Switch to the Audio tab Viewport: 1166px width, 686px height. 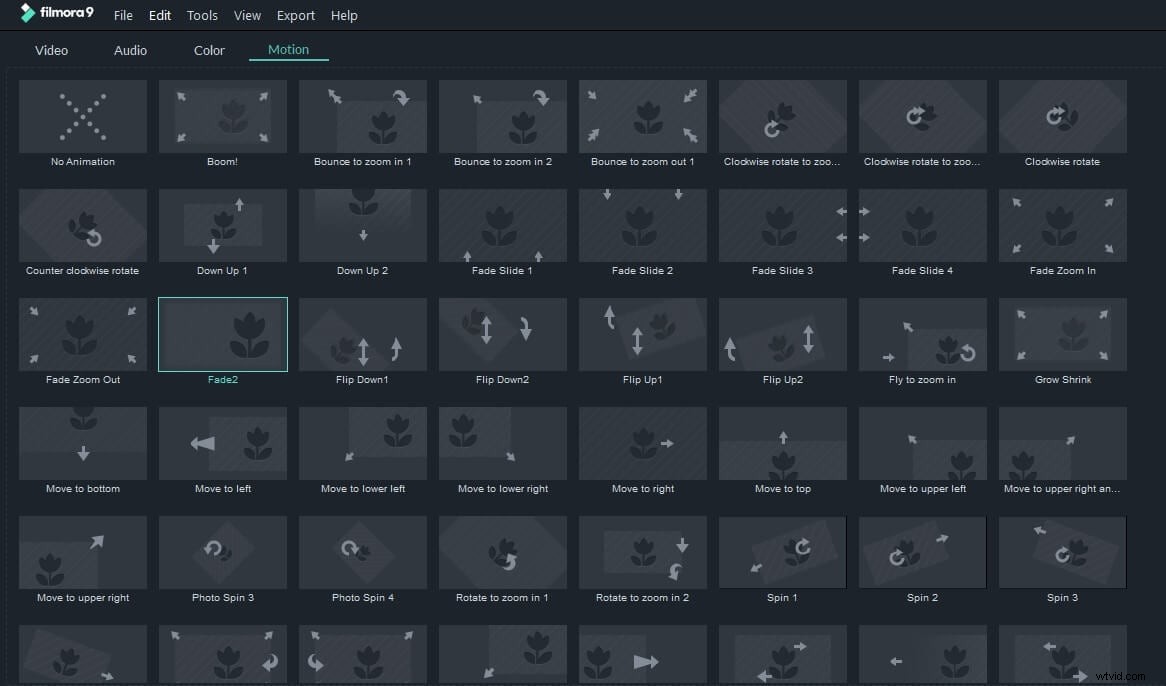(130, 49)
